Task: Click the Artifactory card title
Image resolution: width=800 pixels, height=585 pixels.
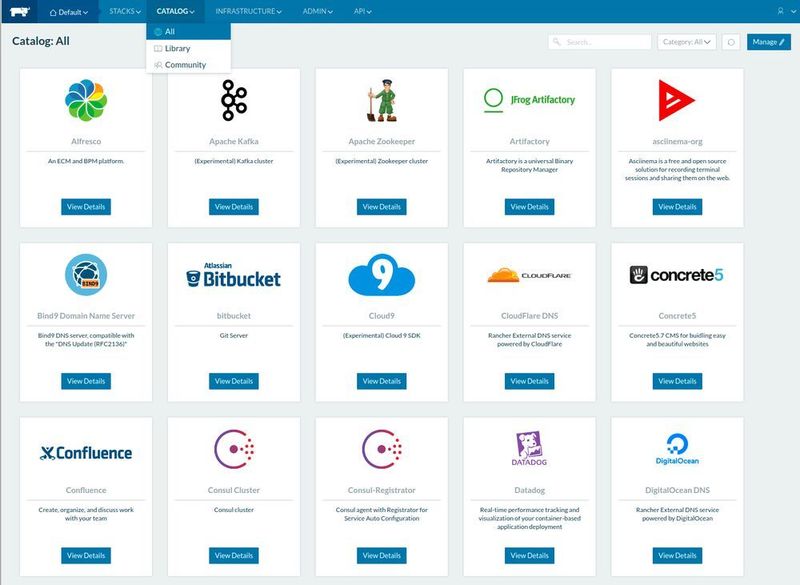Action: [x=529, y=141]
